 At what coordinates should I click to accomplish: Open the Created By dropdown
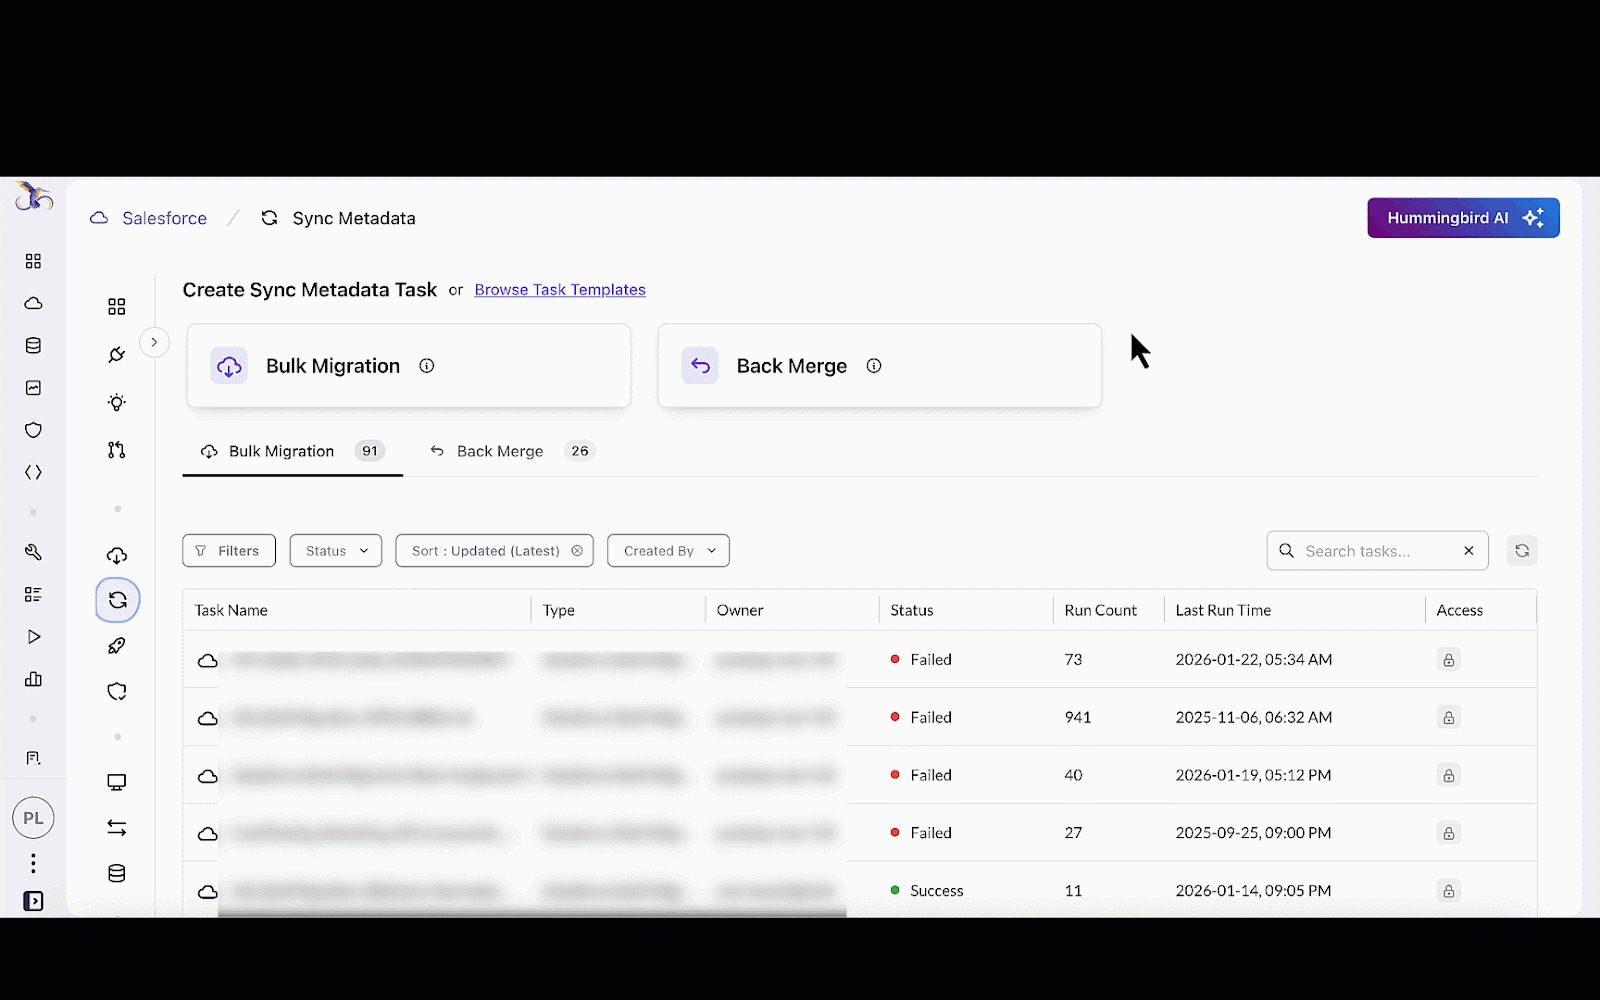pyautogui.click(x=668, y=551)
